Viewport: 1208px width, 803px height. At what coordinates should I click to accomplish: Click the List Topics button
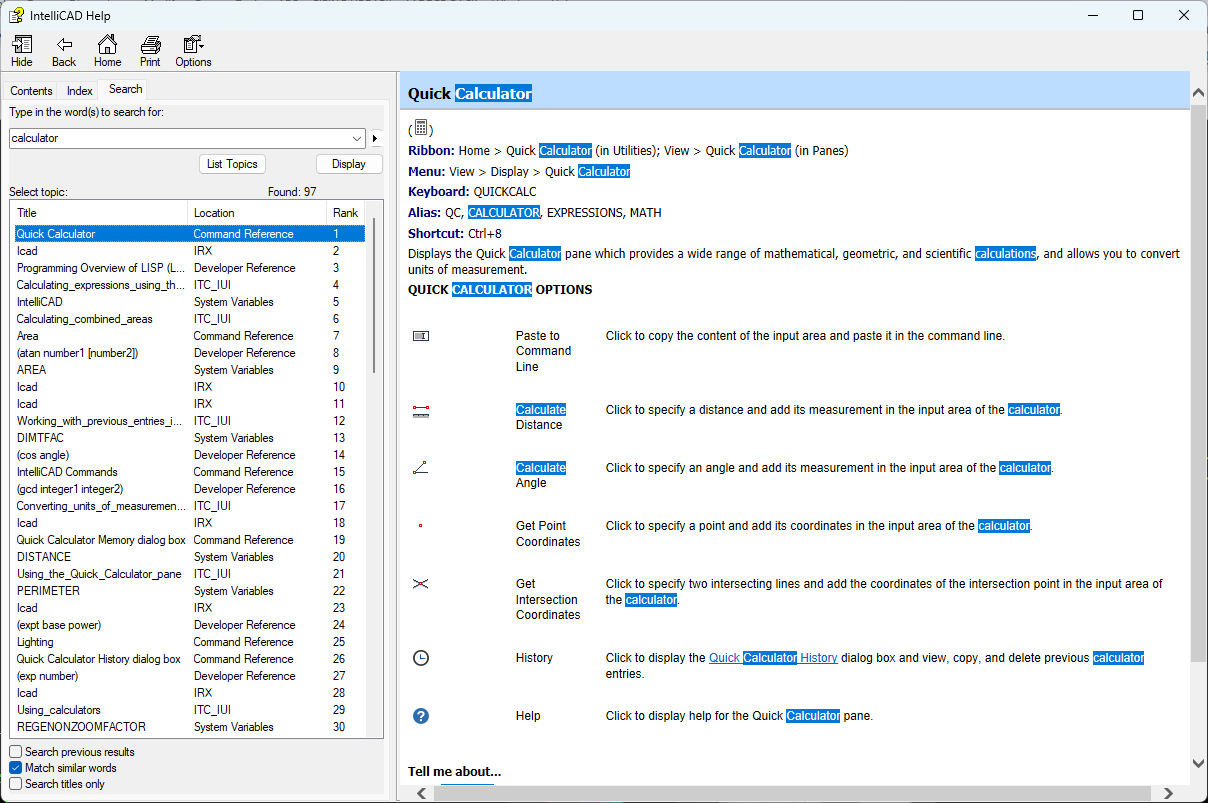232,164
